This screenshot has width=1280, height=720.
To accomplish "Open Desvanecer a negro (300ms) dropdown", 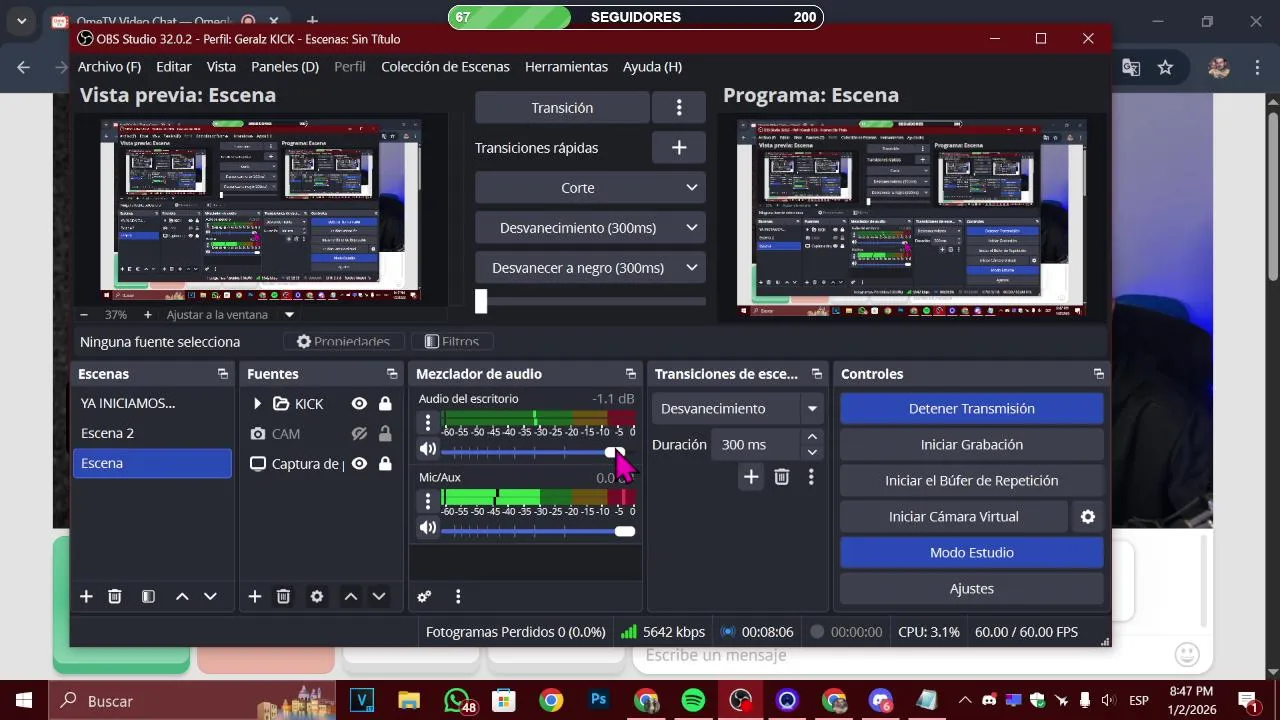I will tap(590, 267).
